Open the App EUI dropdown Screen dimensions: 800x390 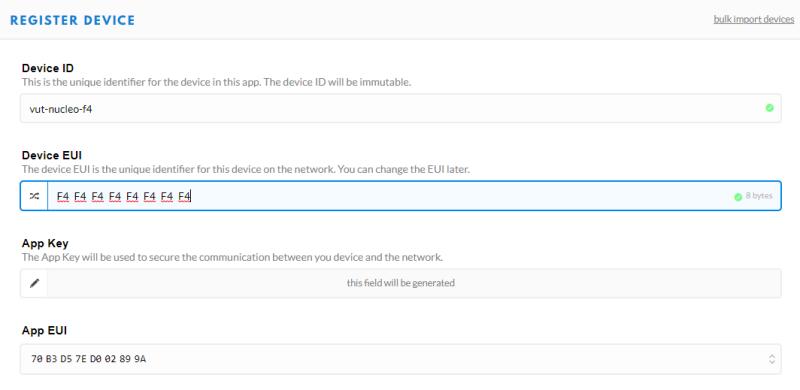point(401,359)
